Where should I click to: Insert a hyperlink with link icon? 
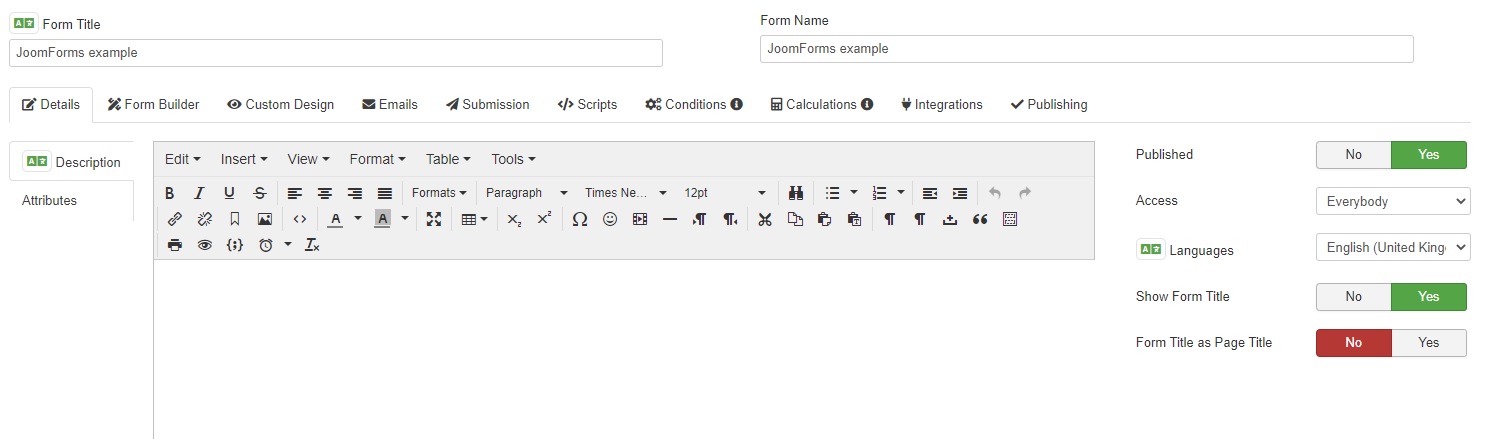click(175, 219)
